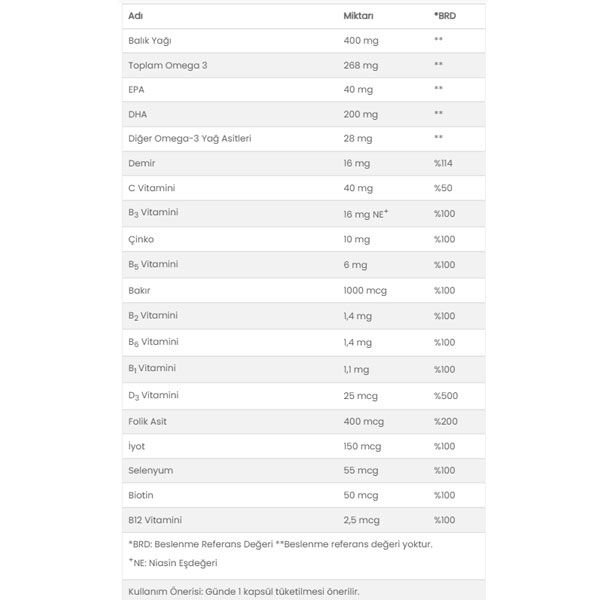Click the 16 mg NE amount
600x600 pixels.
(365, 214)
